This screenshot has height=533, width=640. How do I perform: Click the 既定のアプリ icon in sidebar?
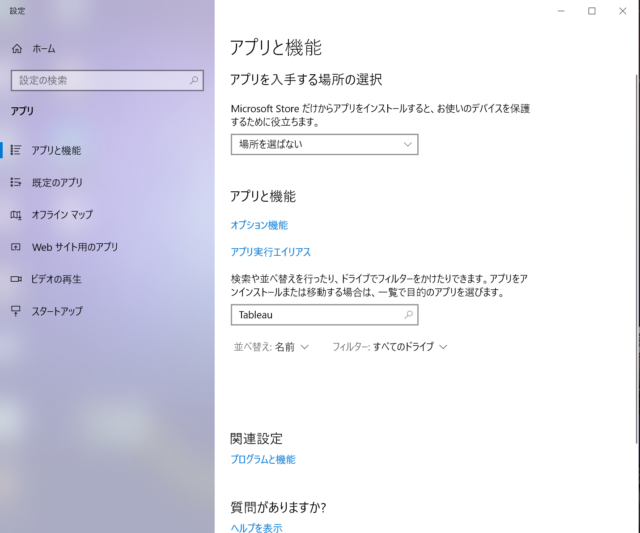(16, 182)
